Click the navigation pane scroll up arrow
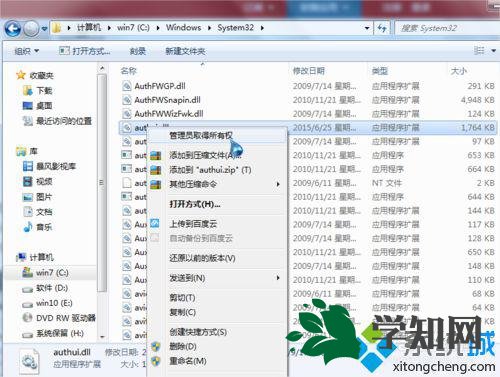The height and width of the screenshot is (377, 500). click(102, 68)
